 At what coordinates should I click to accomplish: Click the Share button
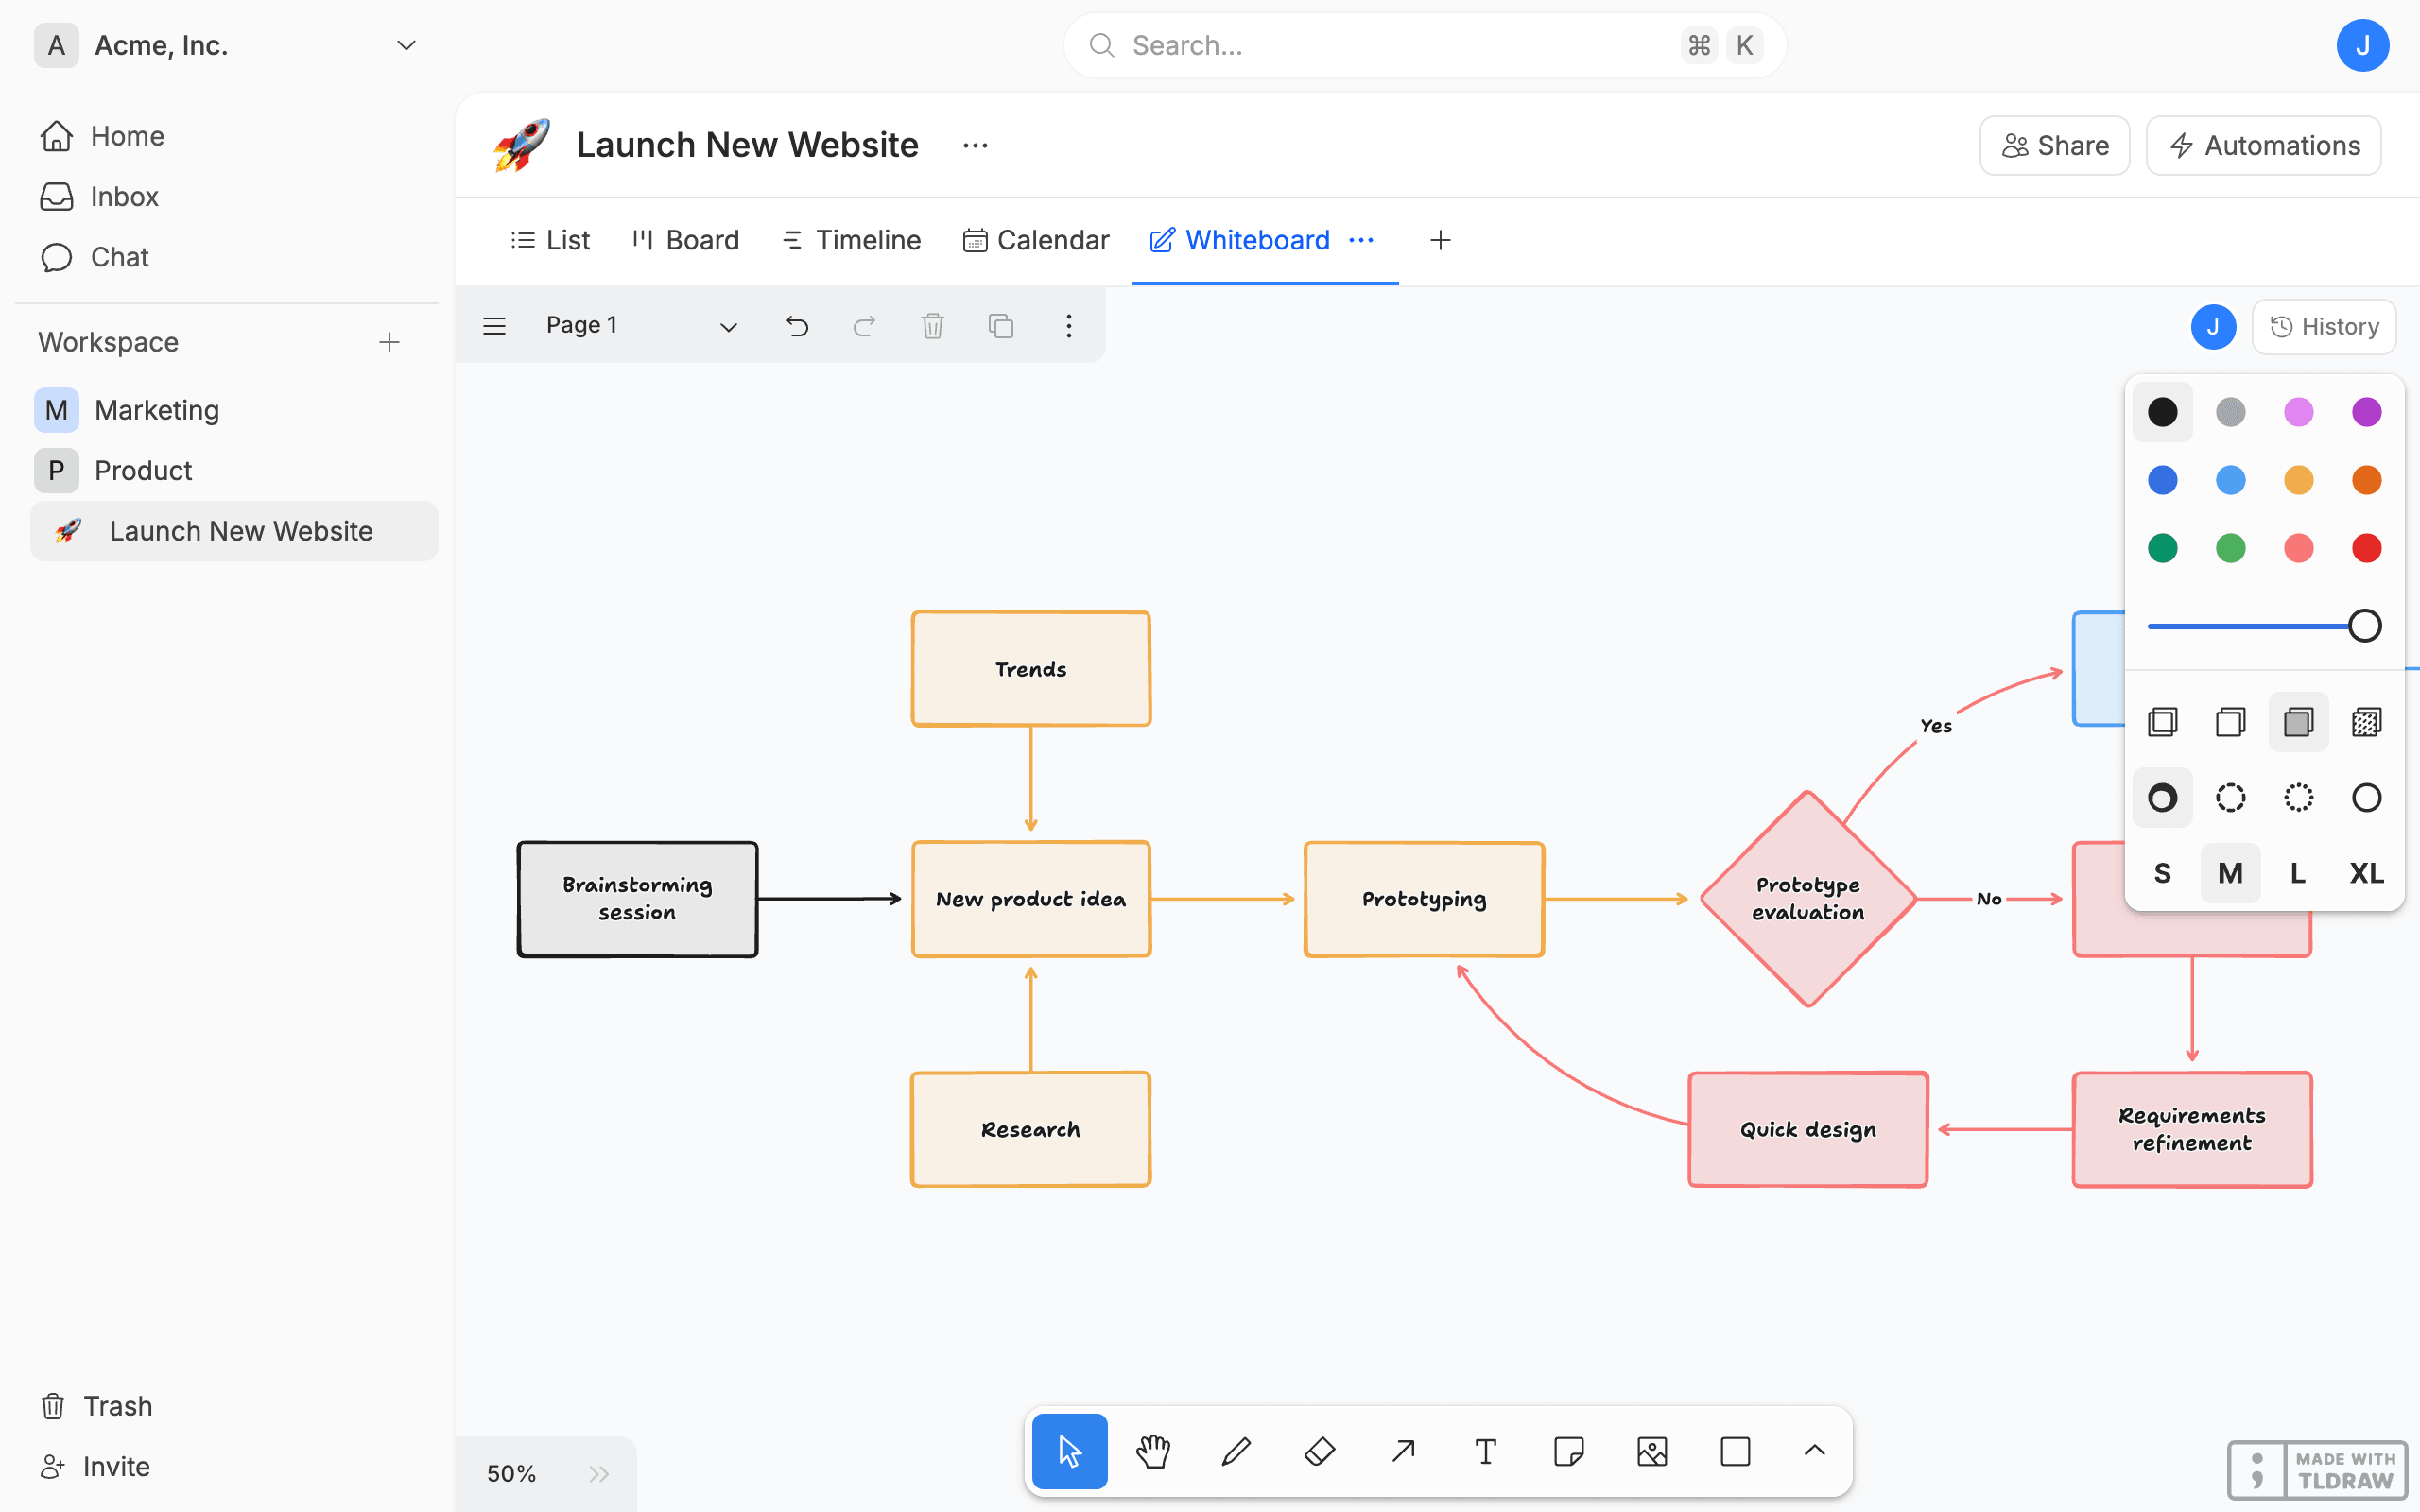[x=2054, y=146]
